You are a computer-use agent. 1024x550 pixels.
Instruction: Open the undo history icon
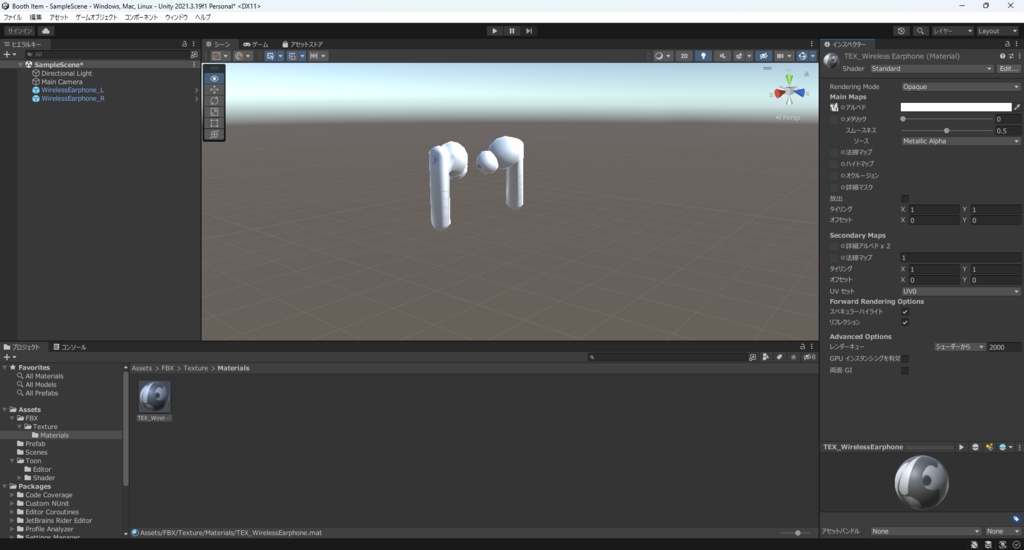point(901,31)
